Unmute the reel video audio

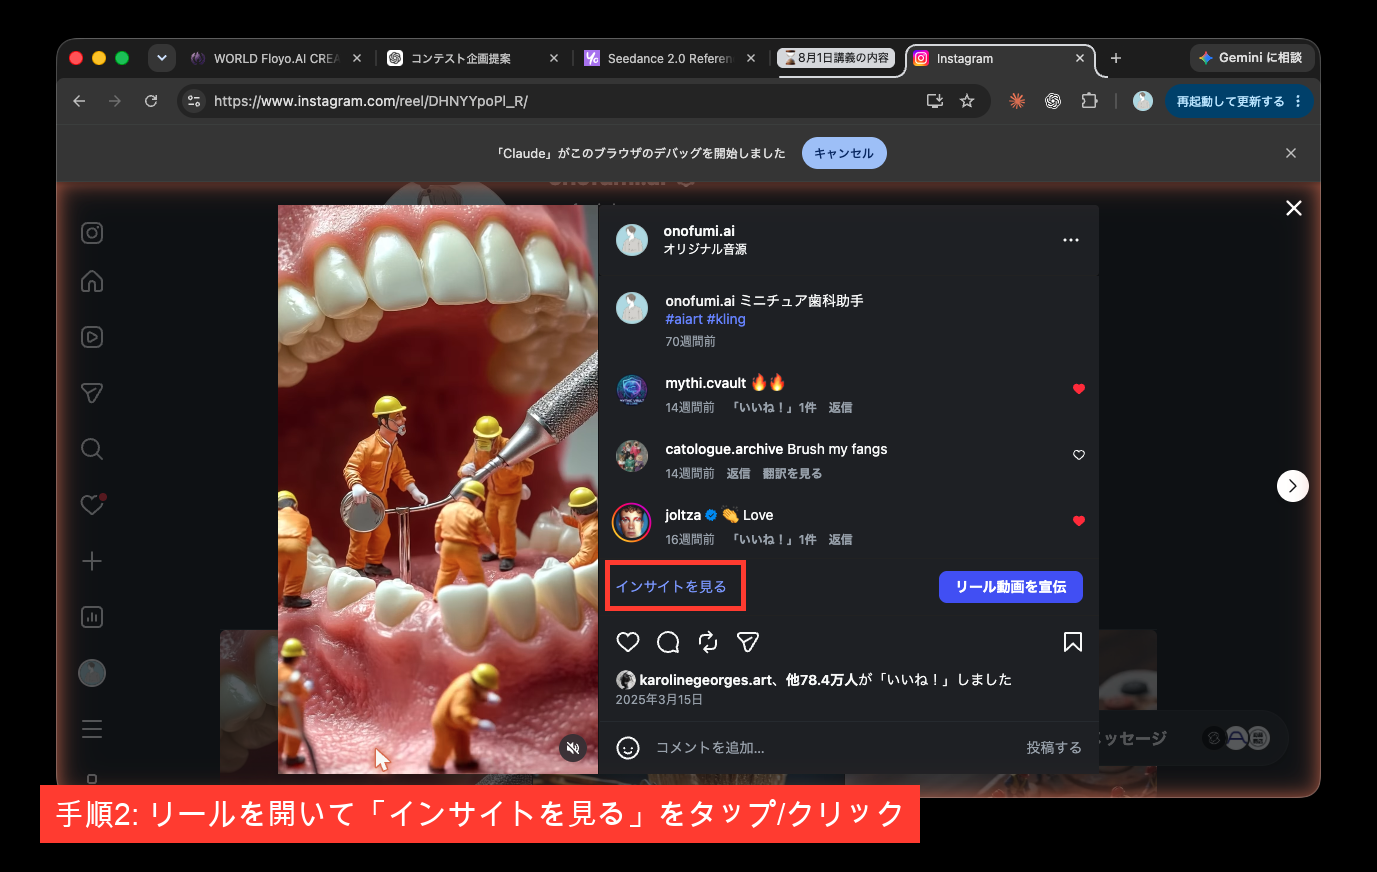click(x=573, y=747)
